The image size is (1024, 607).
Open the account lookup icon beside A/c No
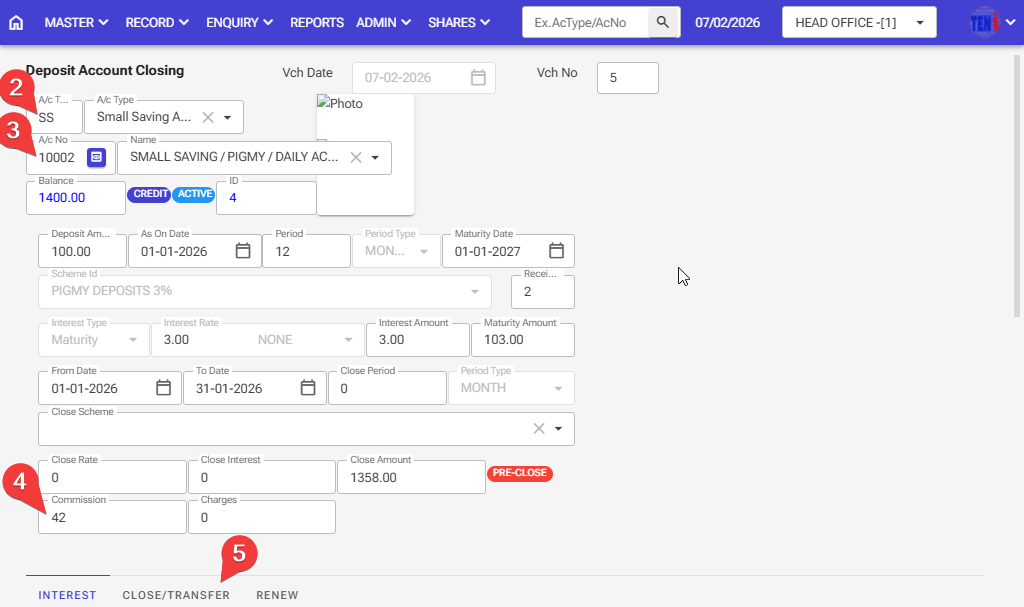point(96,158)
